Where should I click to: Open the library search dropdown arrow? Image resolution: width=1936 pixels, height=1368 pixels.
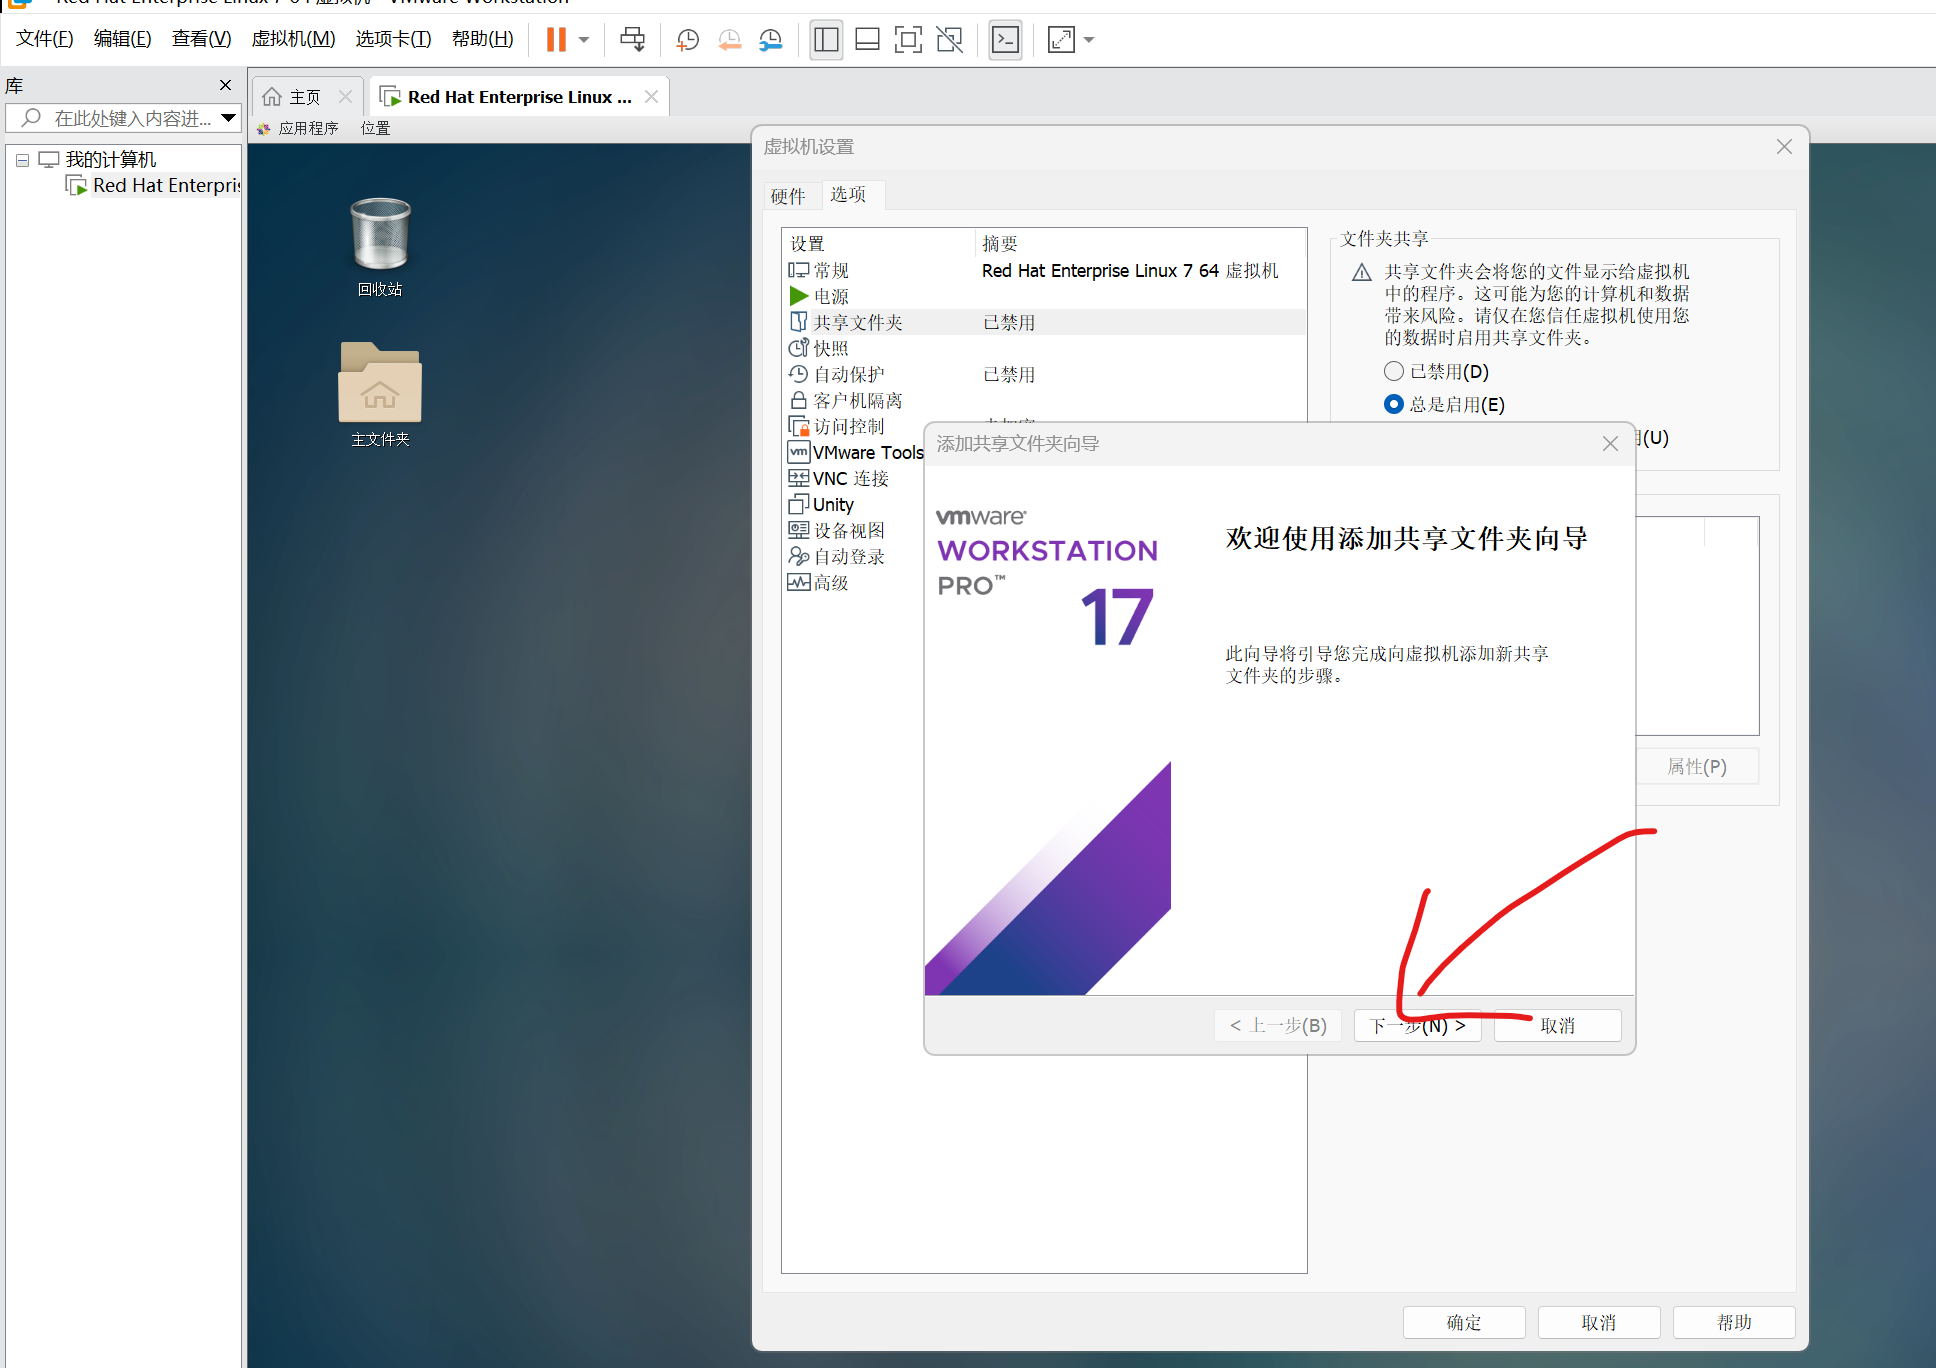point(229,118)
